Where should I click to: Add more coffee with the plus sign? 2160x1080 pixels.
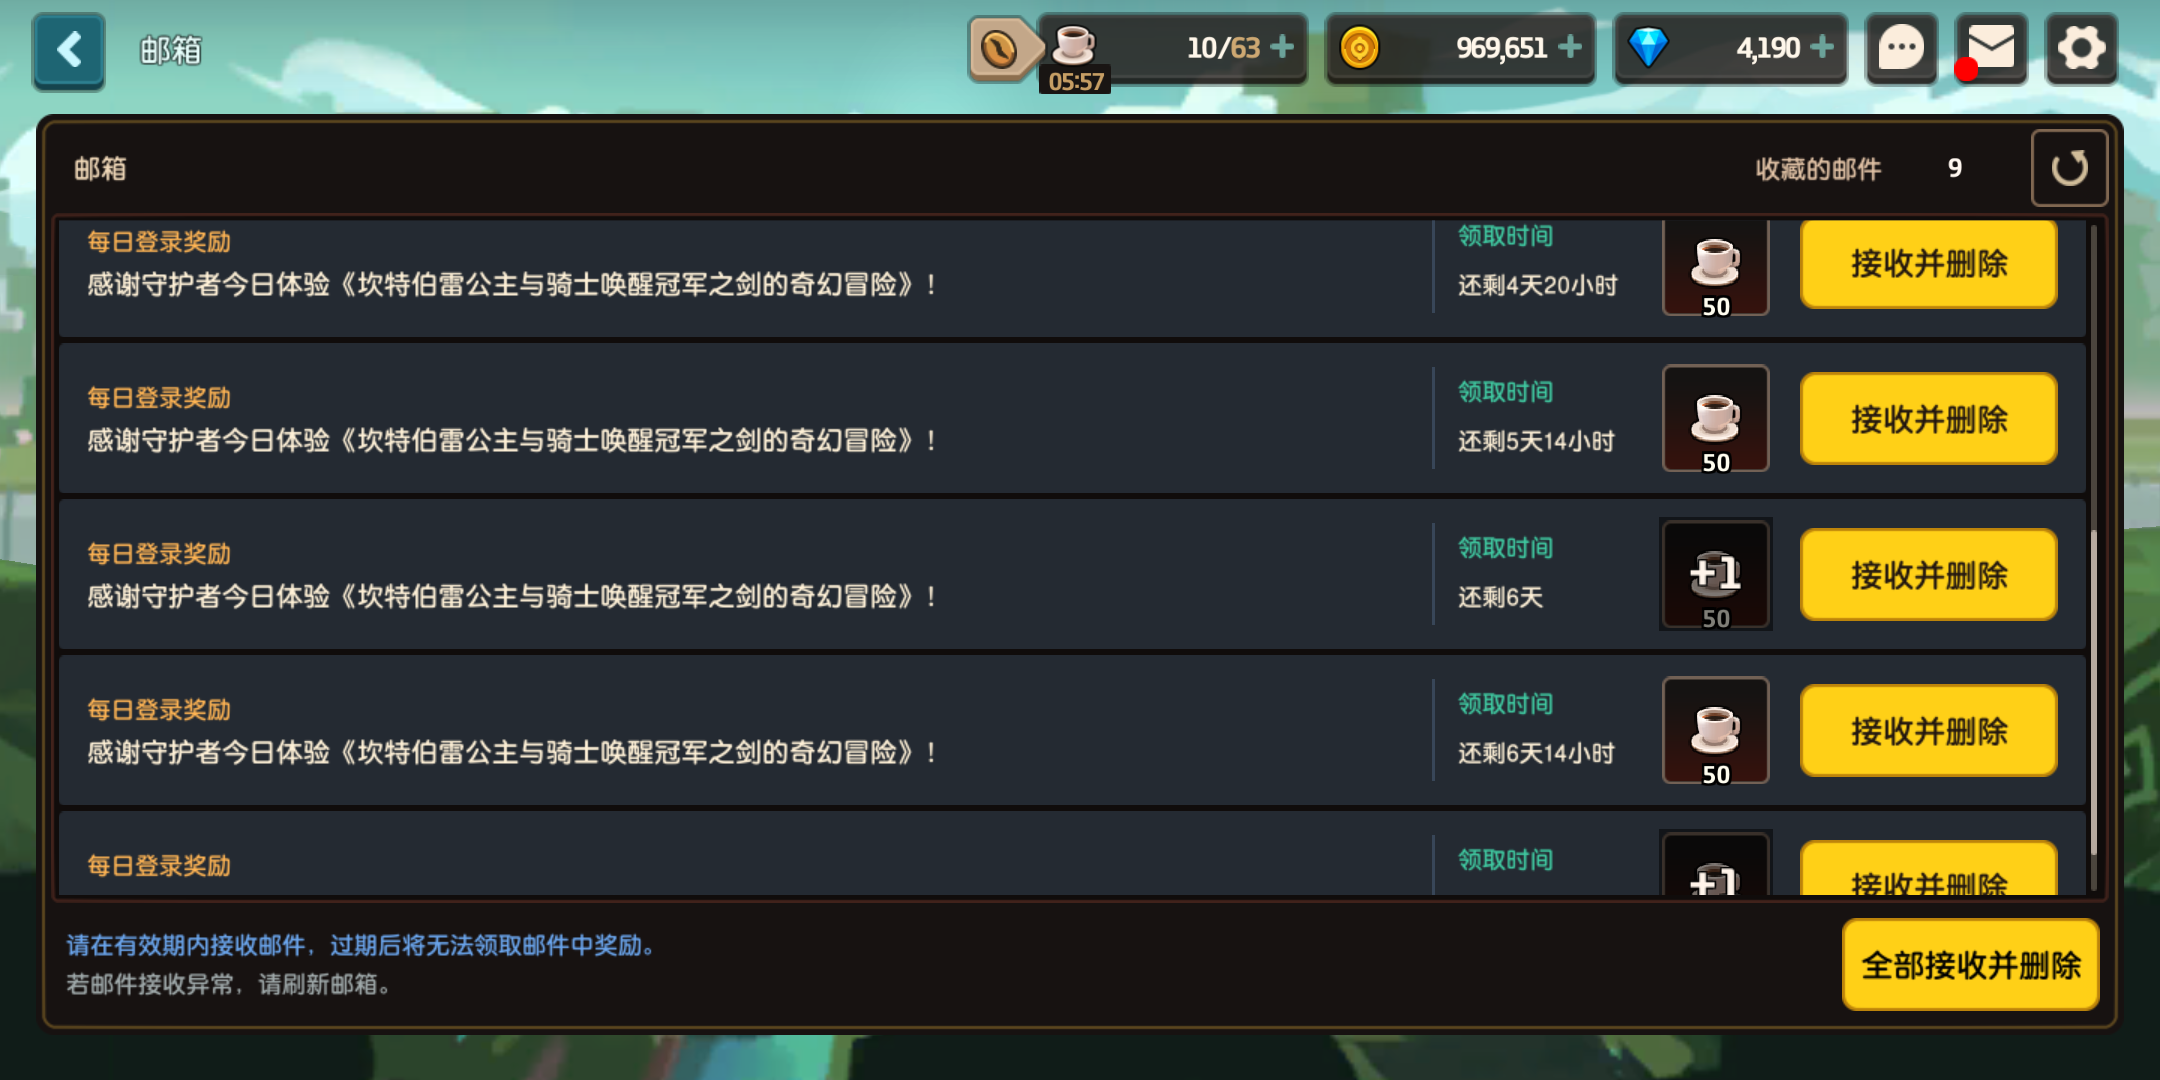pyautogui.click(x=1282, y=47)
